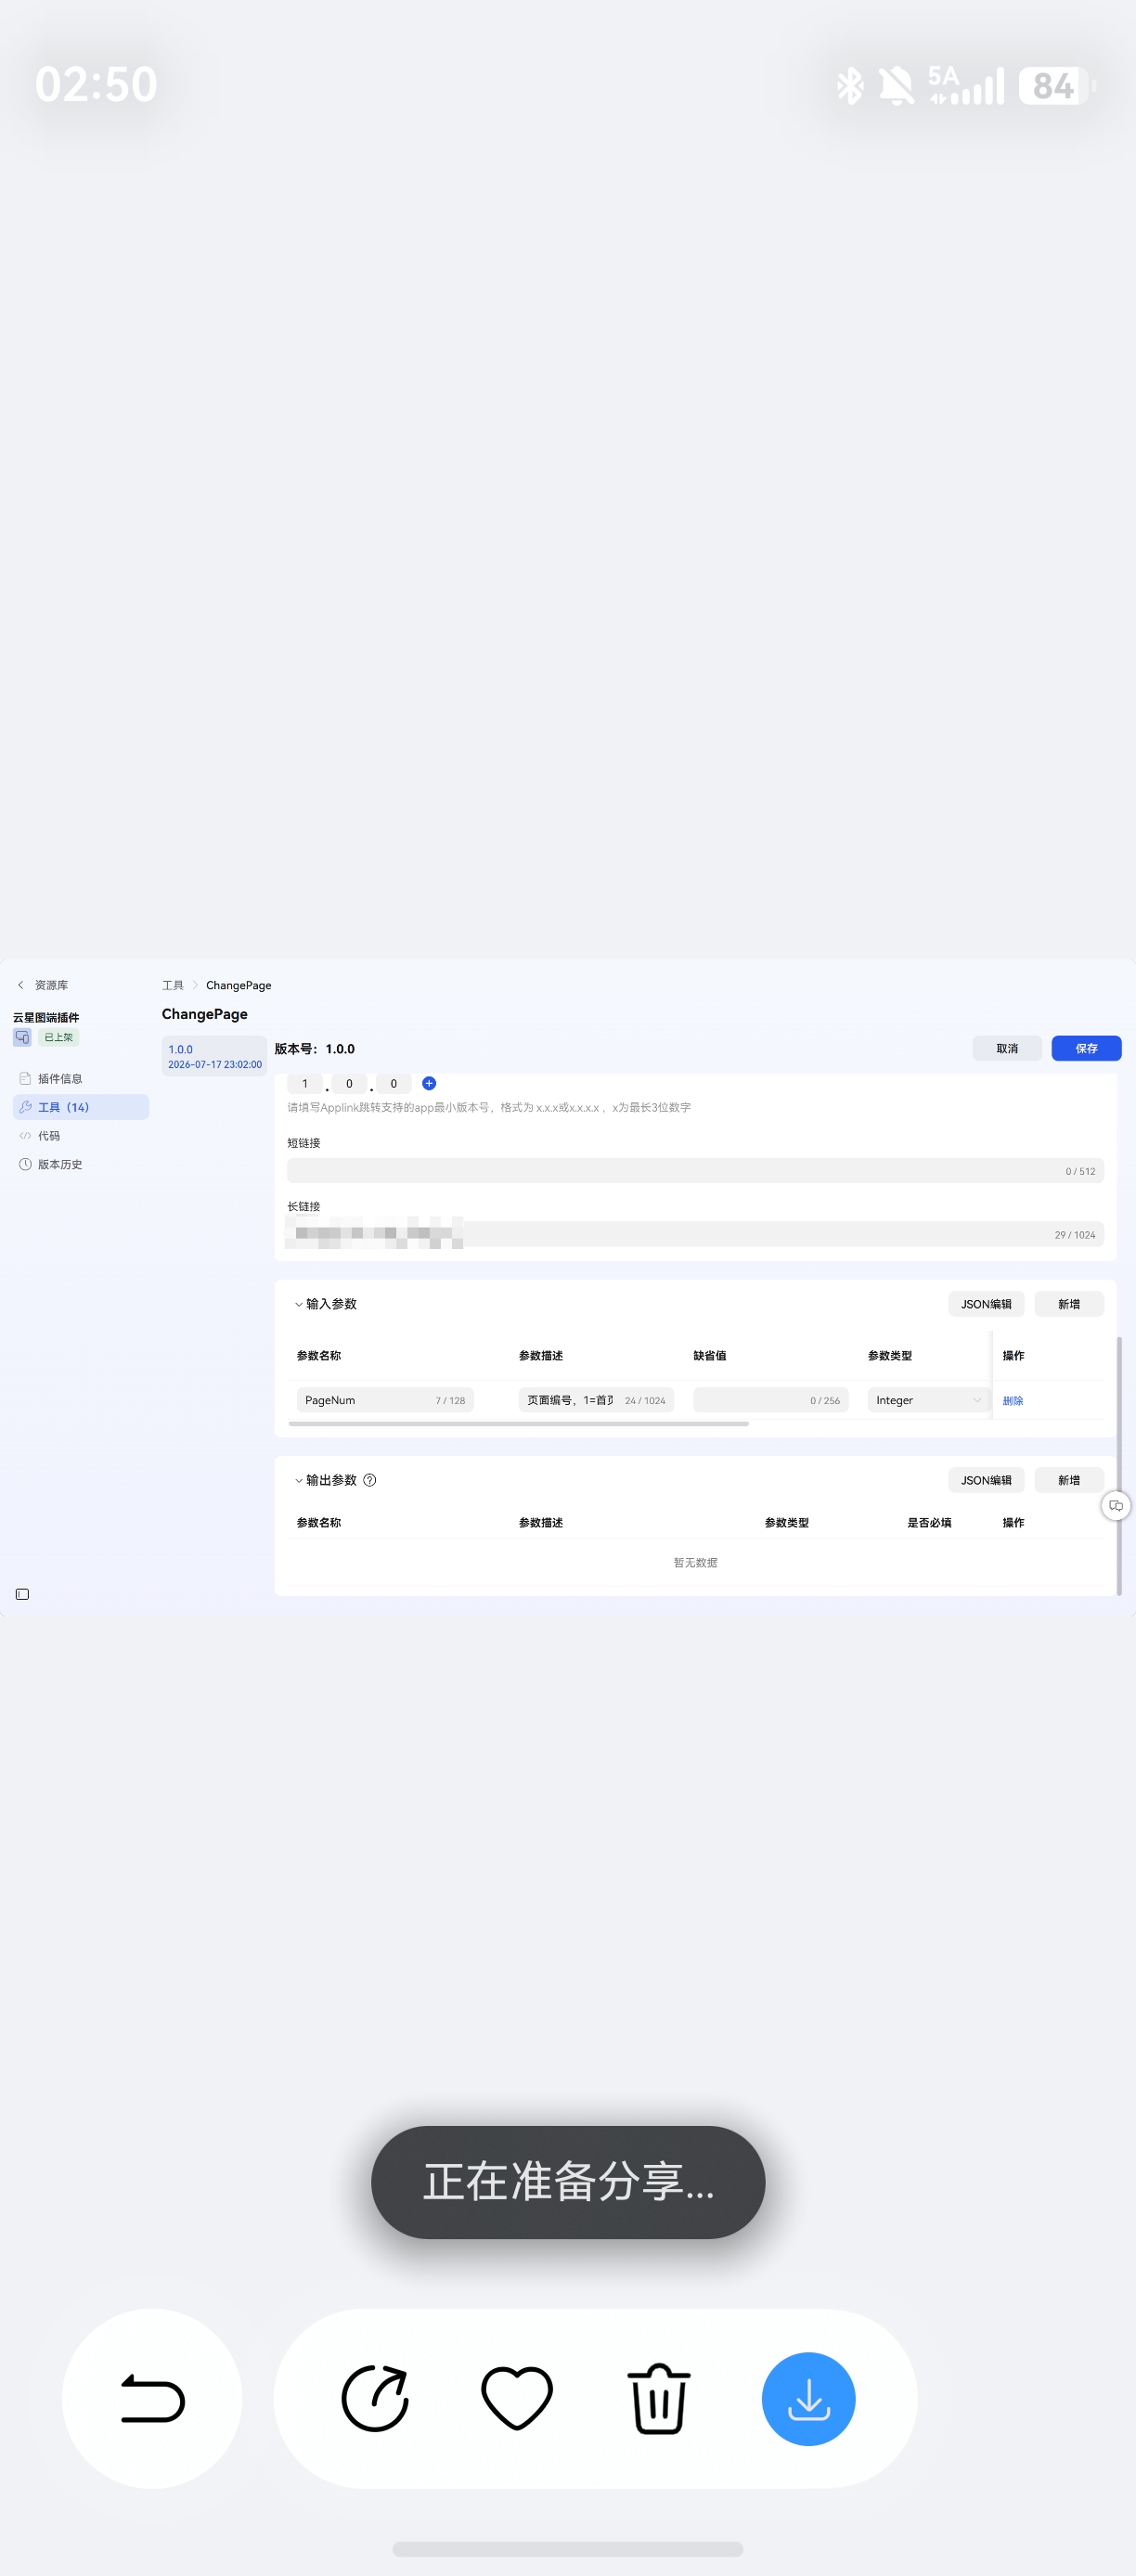
Task: Click the plugin device icon under 云星图端插件
Action: 22,1037
